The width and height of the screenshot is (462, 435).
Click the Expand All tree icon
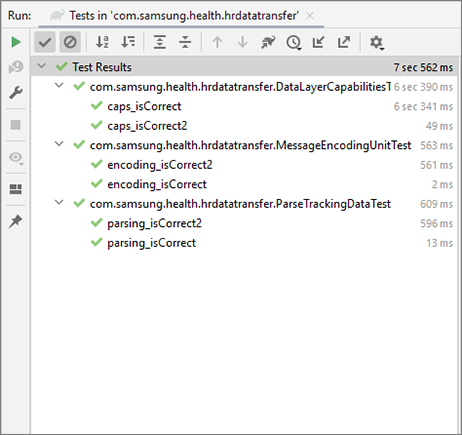160,42
